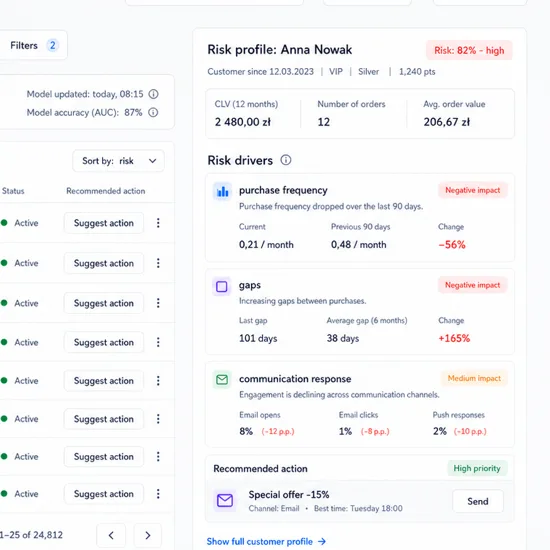Click the 101 days last gap value
Viewport: 550px width, 550px height.
[258, 338]
